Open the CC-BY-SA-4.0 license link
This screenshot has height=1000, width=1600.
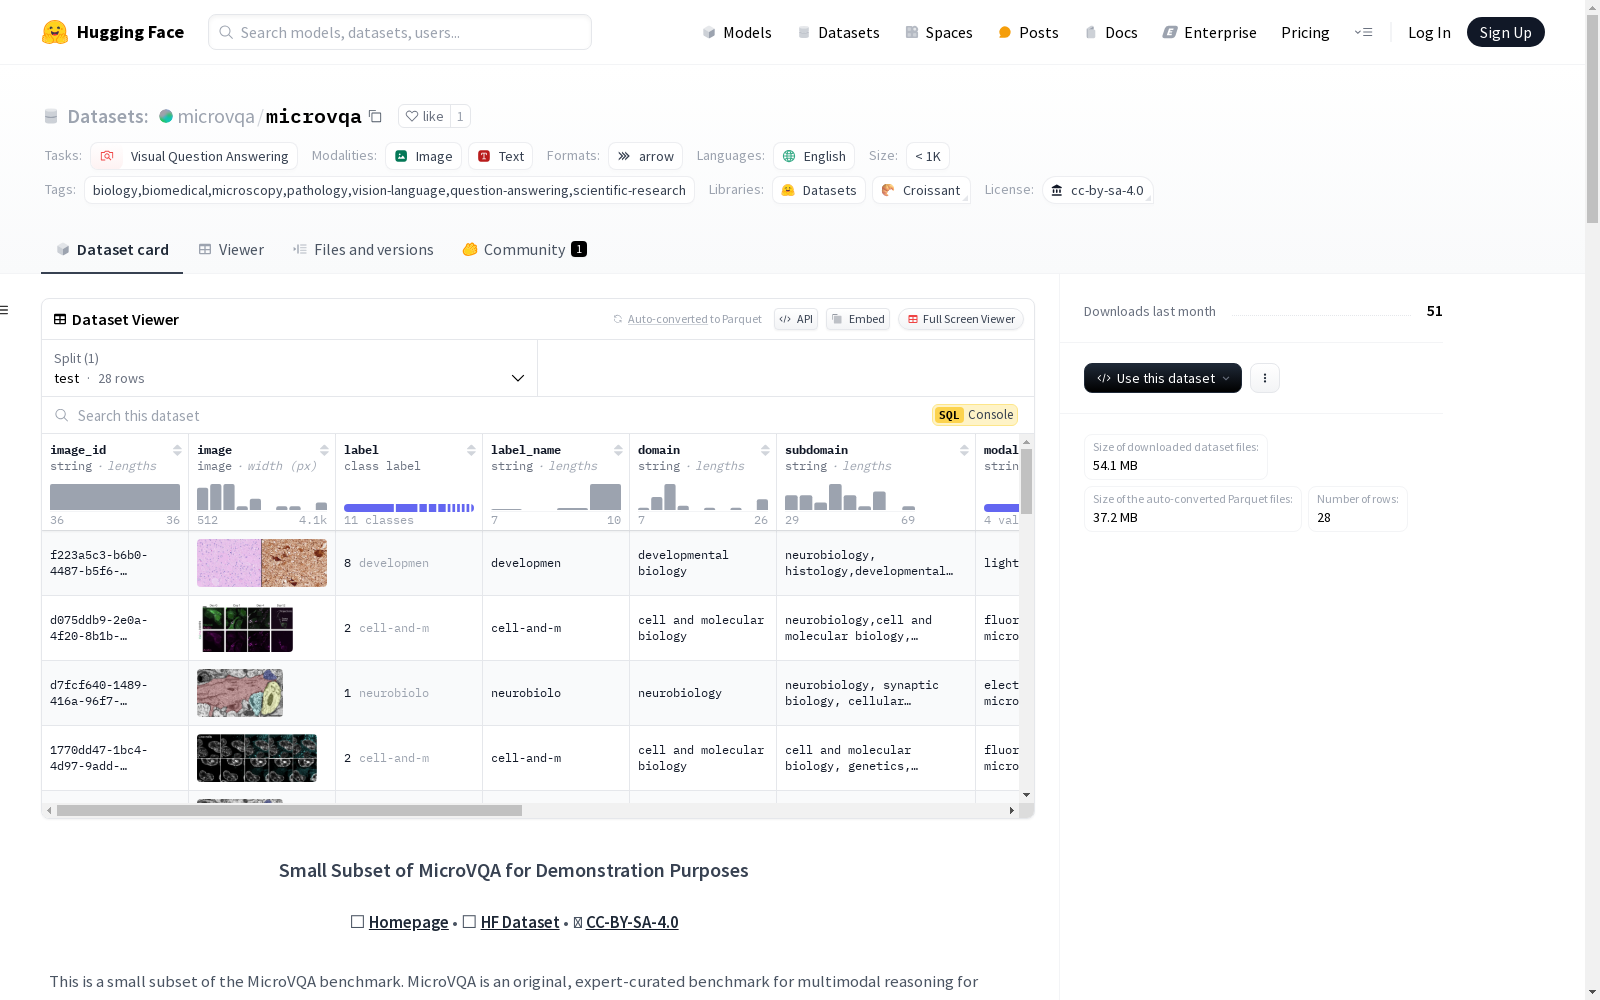point(632,922)
